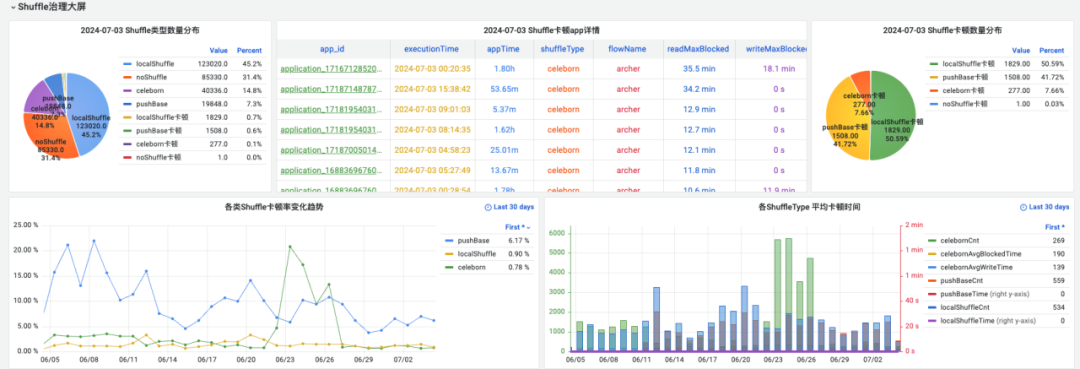
Task: Open the Shuffle卡顿app详情 panel title menu
Action: pos(541,30)
